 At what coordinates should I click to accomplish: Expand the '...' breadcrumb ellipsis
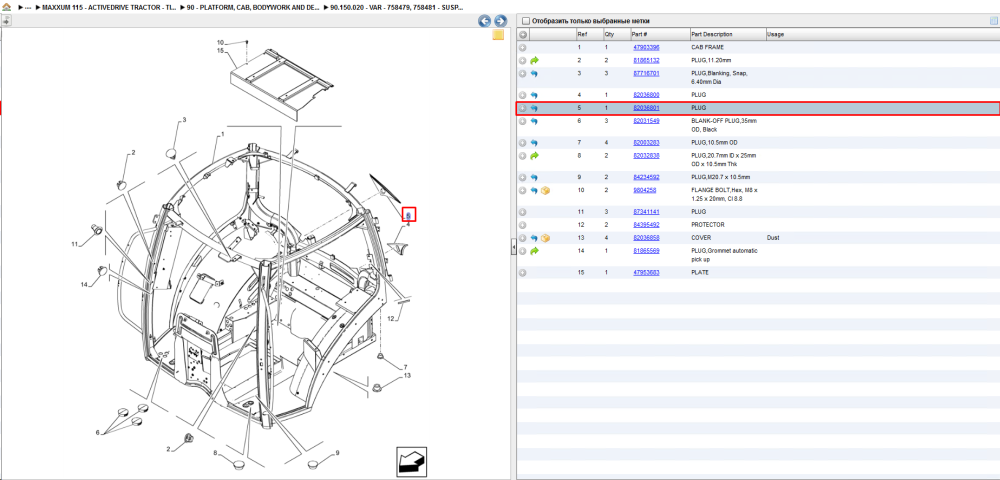(x=27, y=7)
